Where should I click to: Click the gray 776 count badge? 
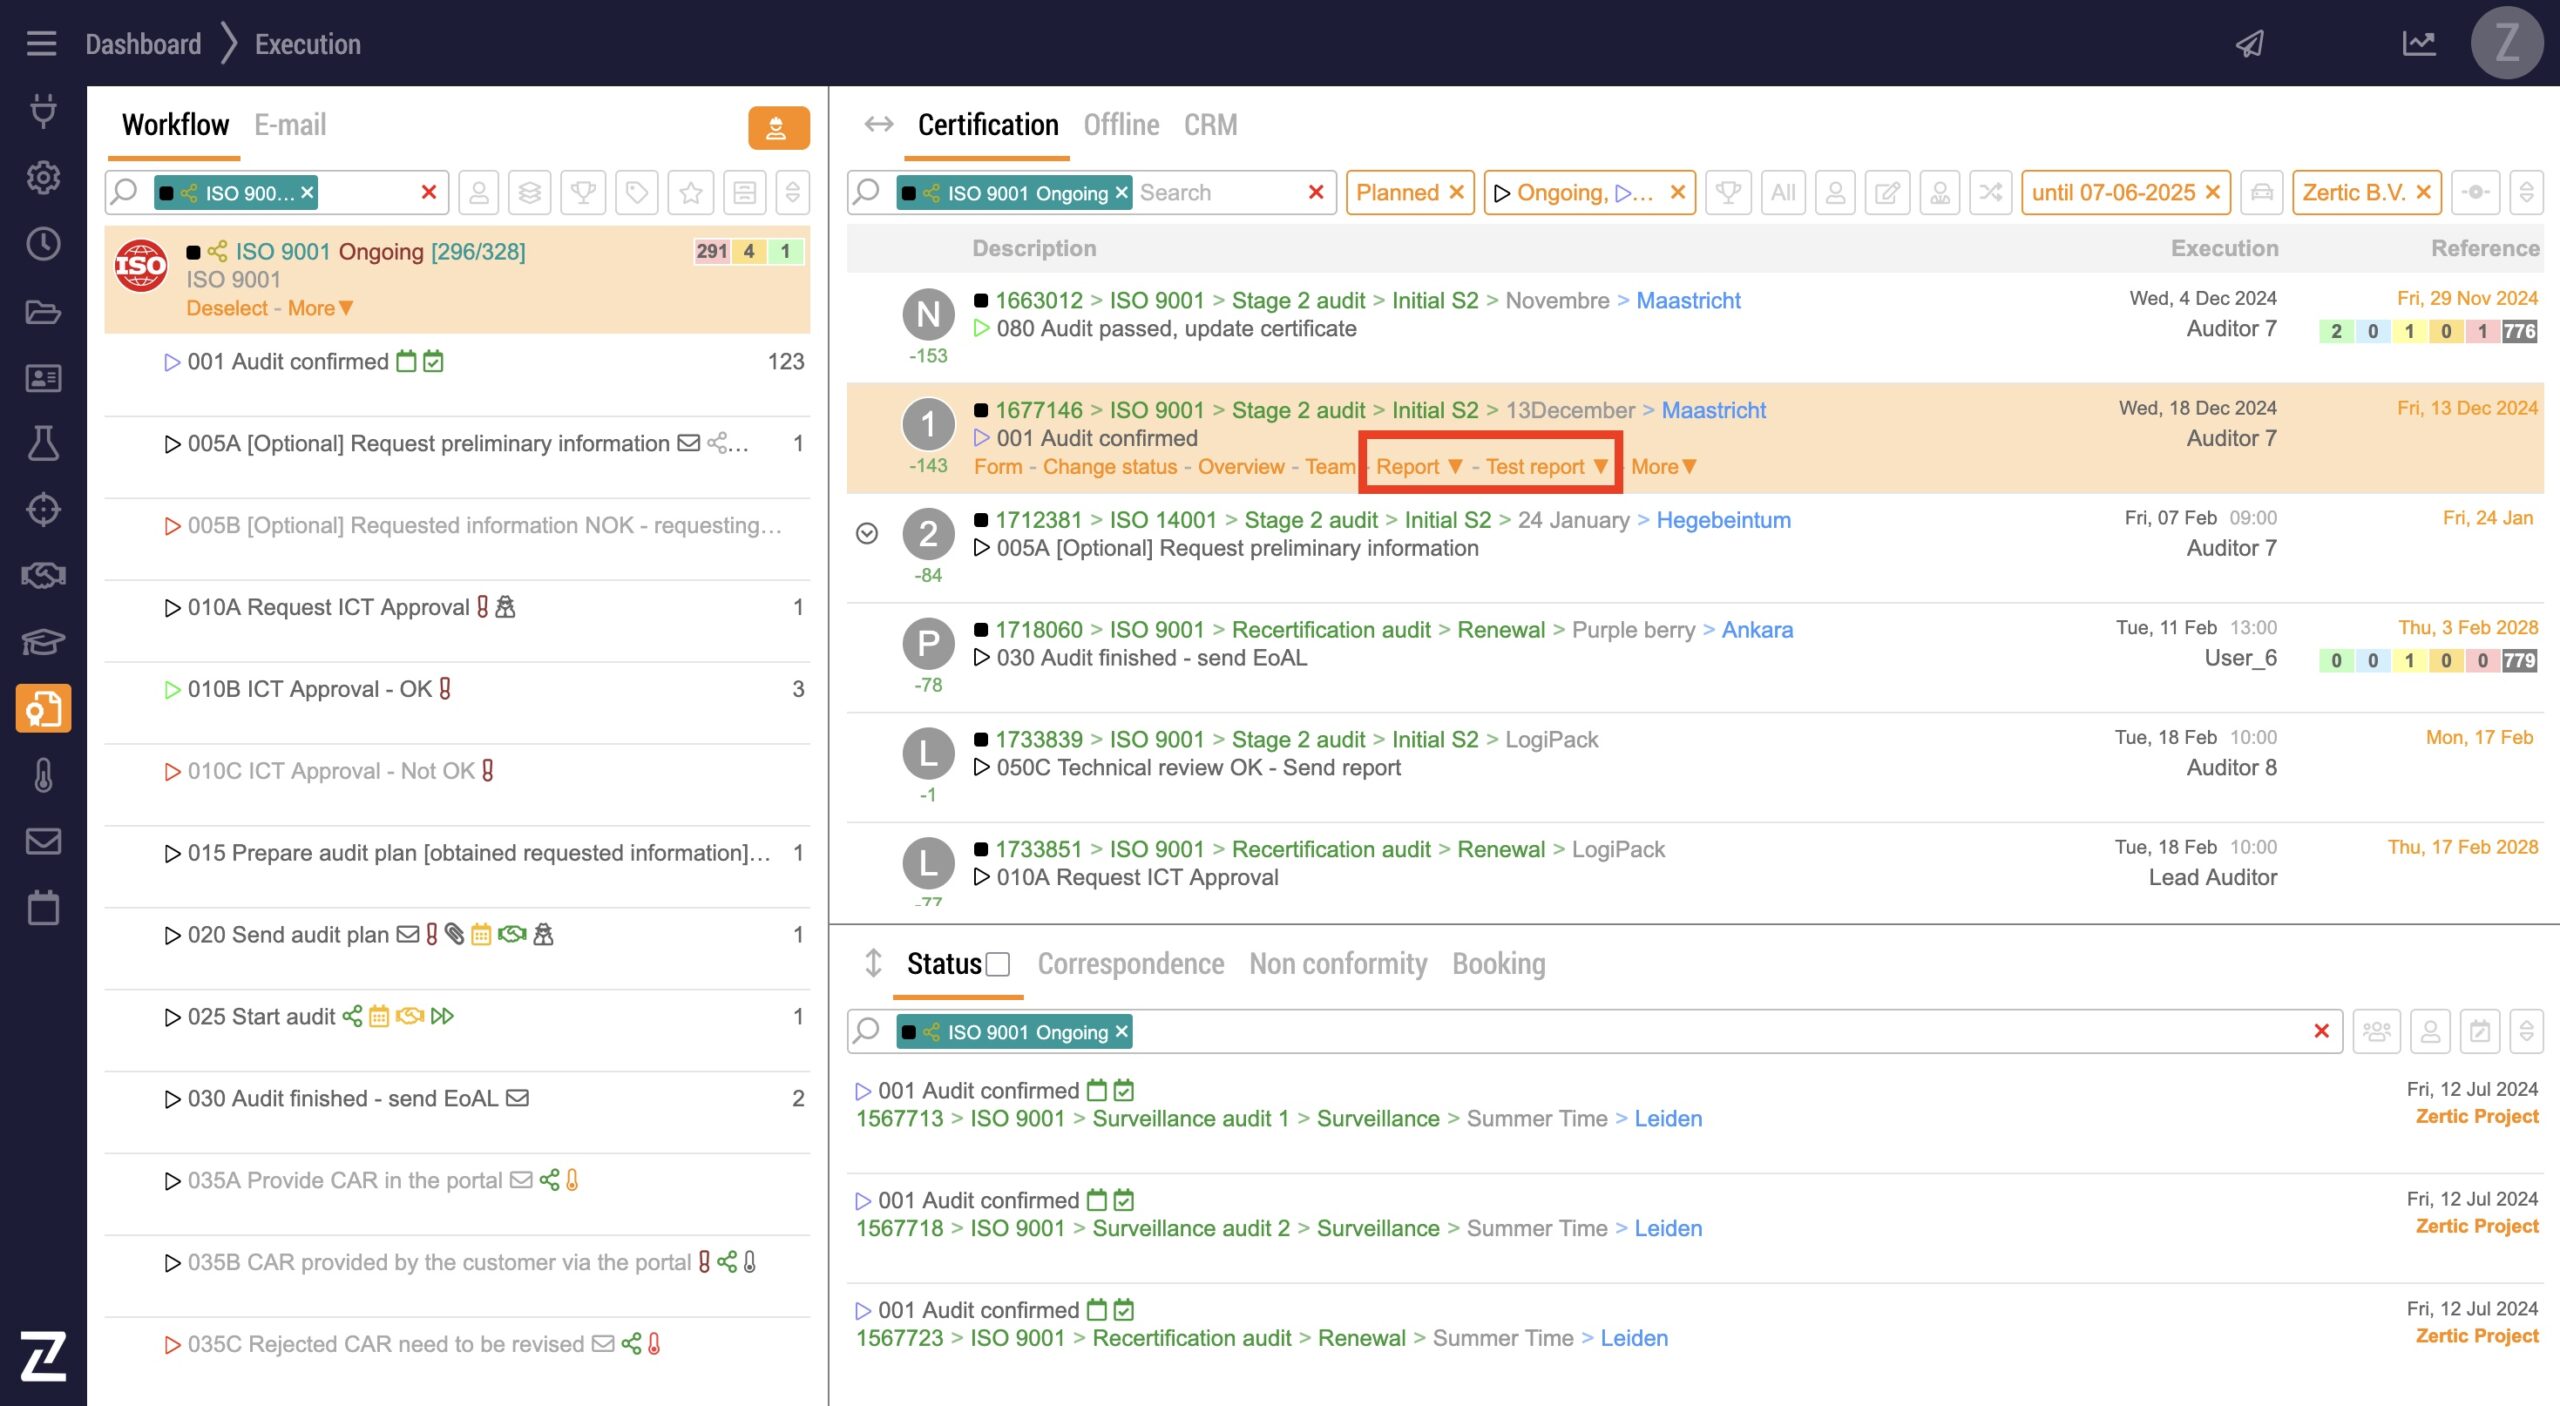2519,331
